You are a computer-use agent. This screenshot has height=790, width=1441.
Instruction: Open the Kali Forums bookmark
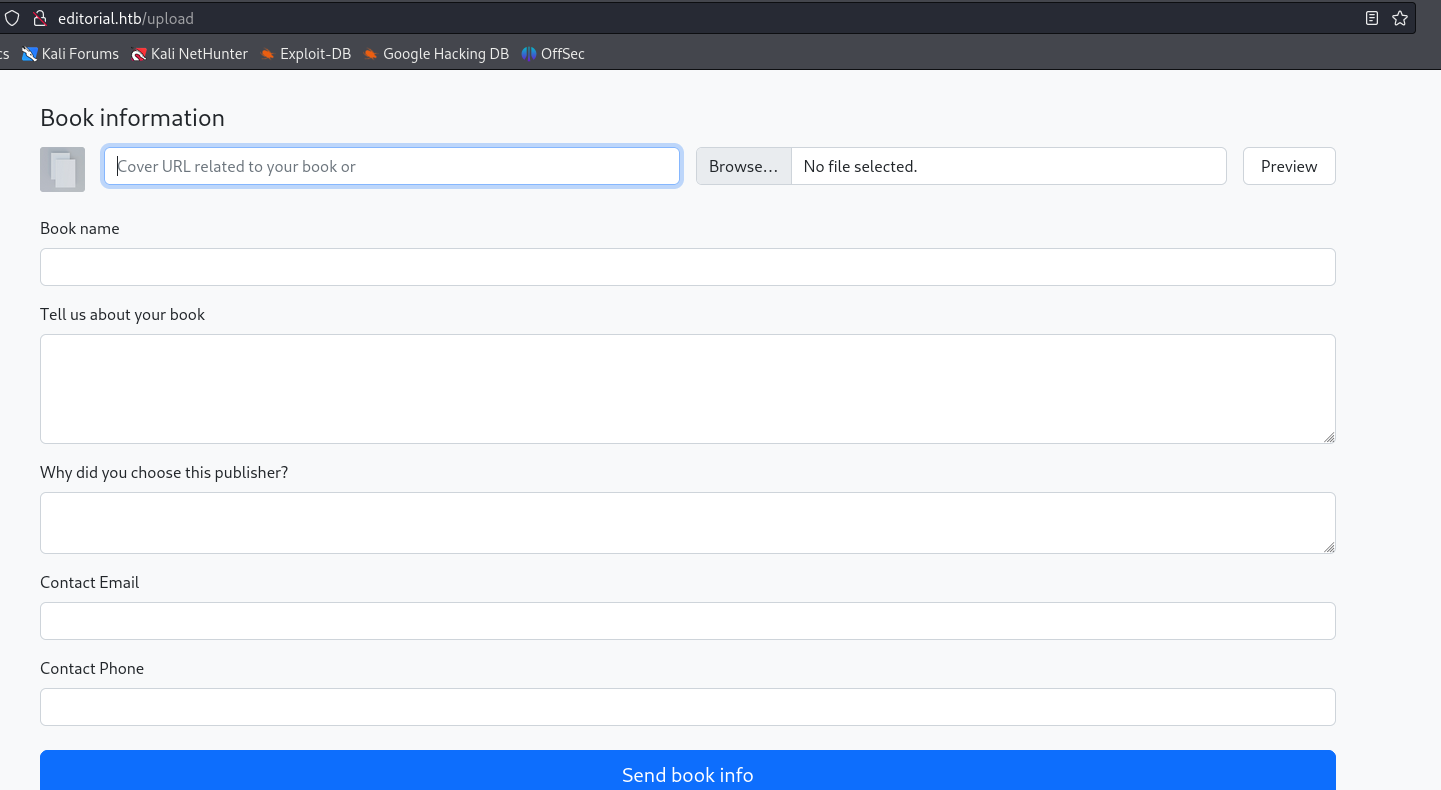tap(70, 54)
